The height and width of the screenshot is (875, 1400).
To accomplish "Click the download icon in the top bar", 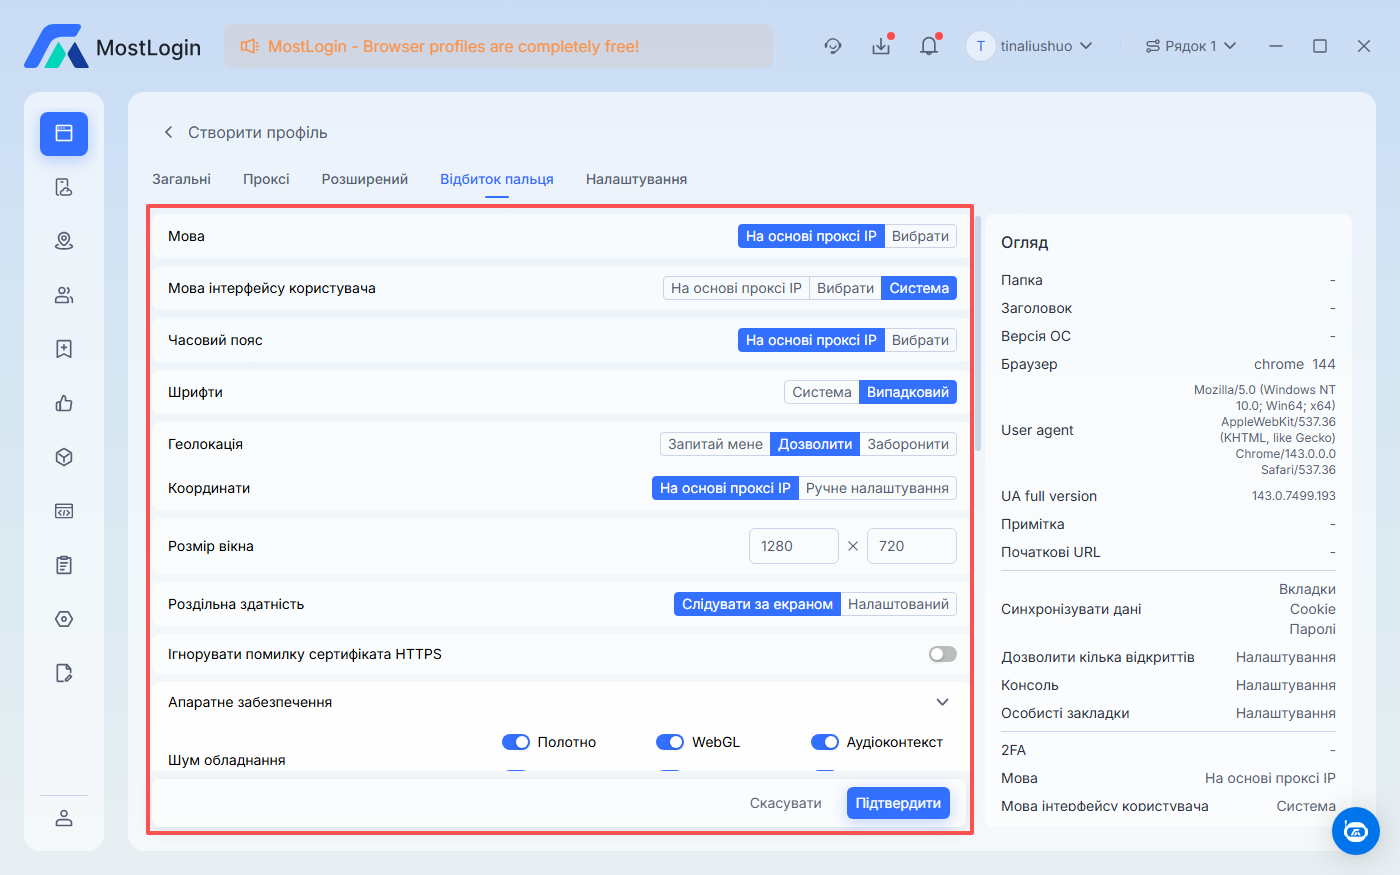I will tap(880, 46).
